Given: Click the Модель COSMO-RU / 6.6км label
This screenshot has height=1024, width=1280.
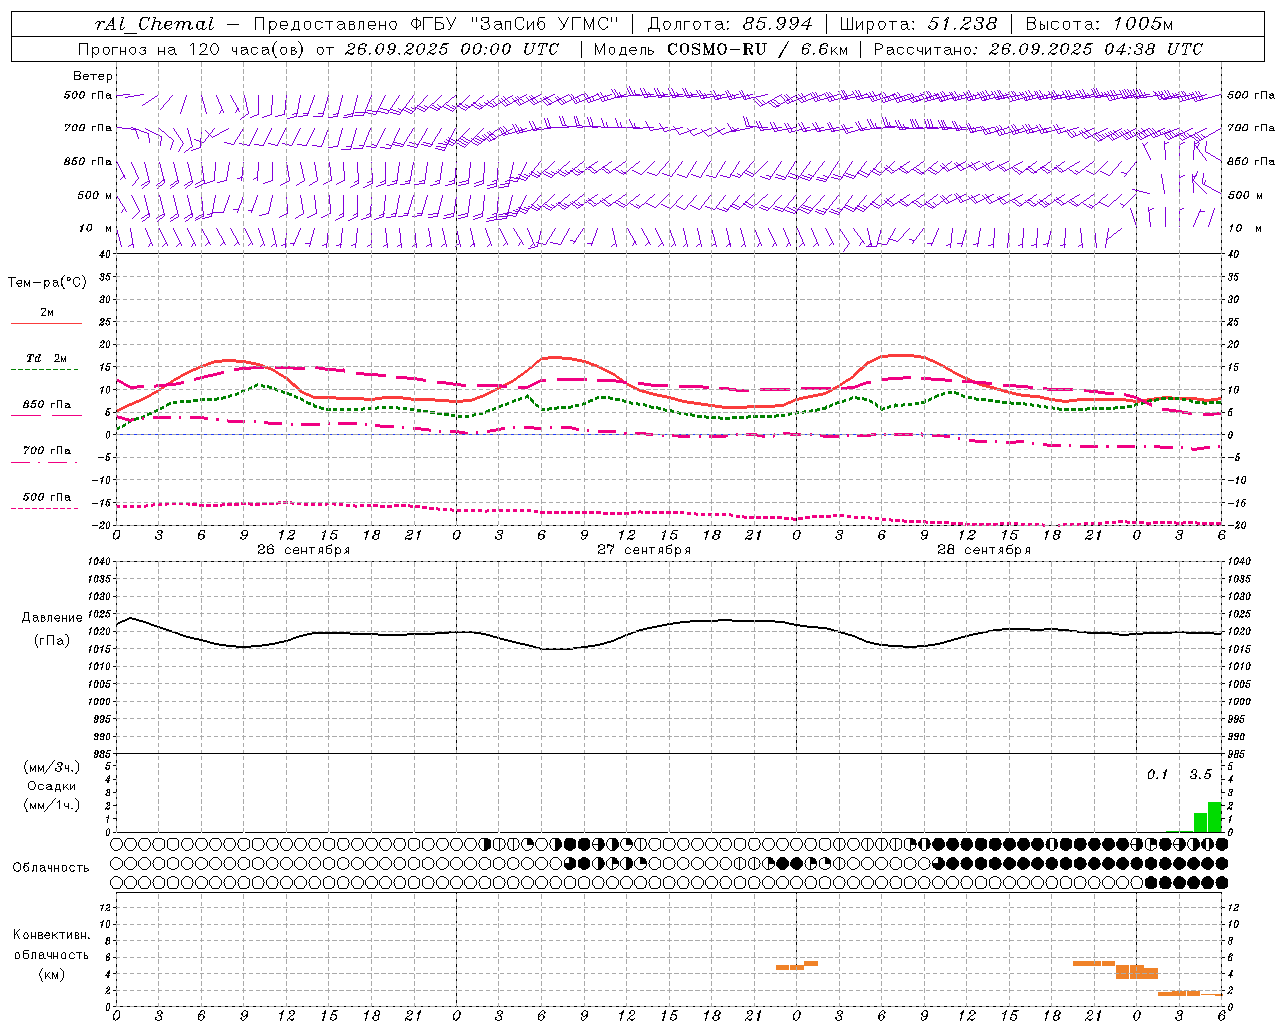Looking at the screenshot, I should coord(720,49).
